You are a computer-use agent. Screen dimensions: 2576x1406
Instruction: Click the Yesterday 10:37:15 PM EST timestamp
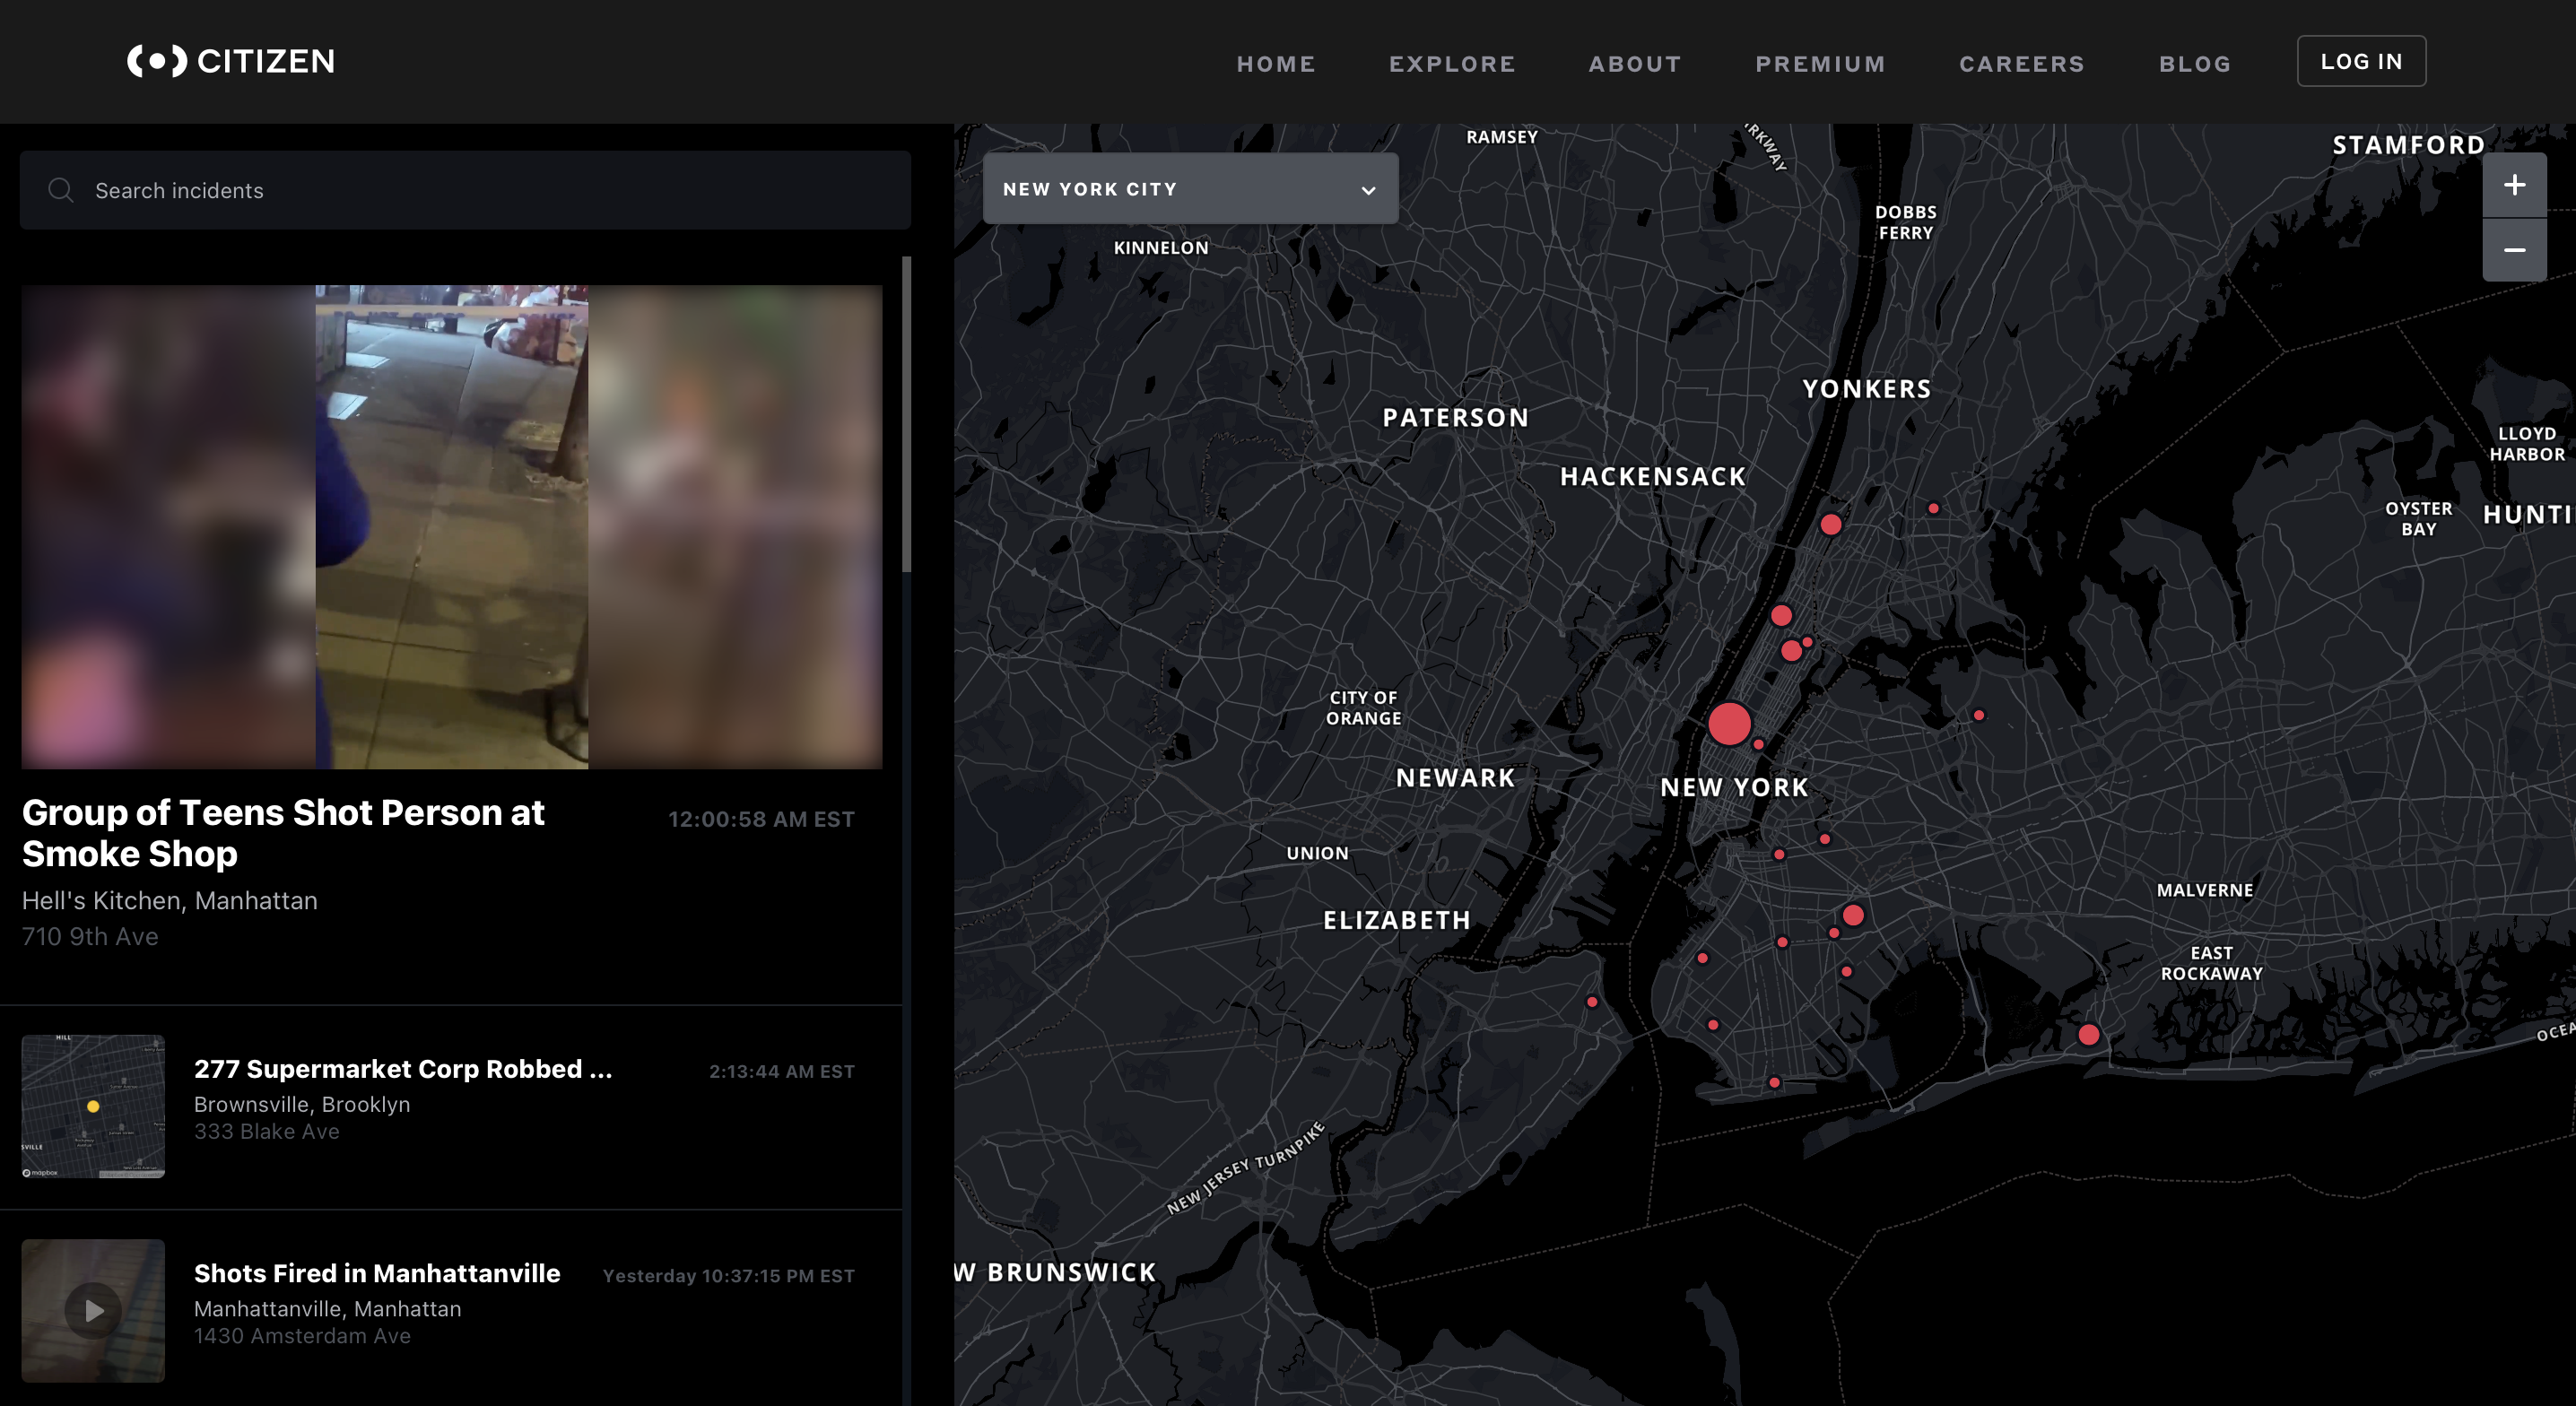(x=729, y=1276)
